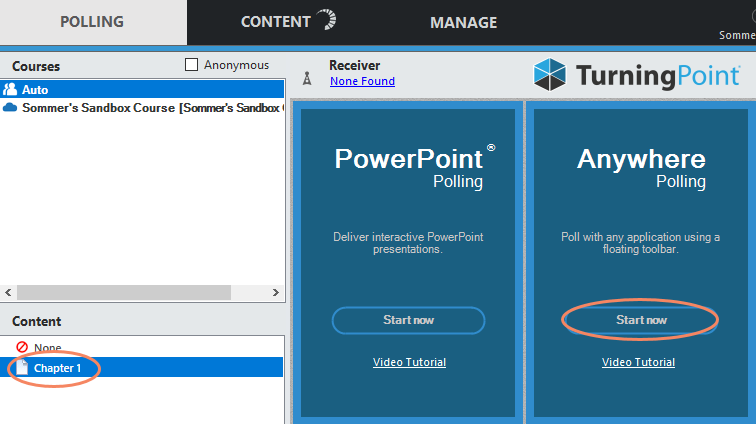Select Sommer's Sandbox Course
Screen dimensions: 756x424
pos(142,108)
